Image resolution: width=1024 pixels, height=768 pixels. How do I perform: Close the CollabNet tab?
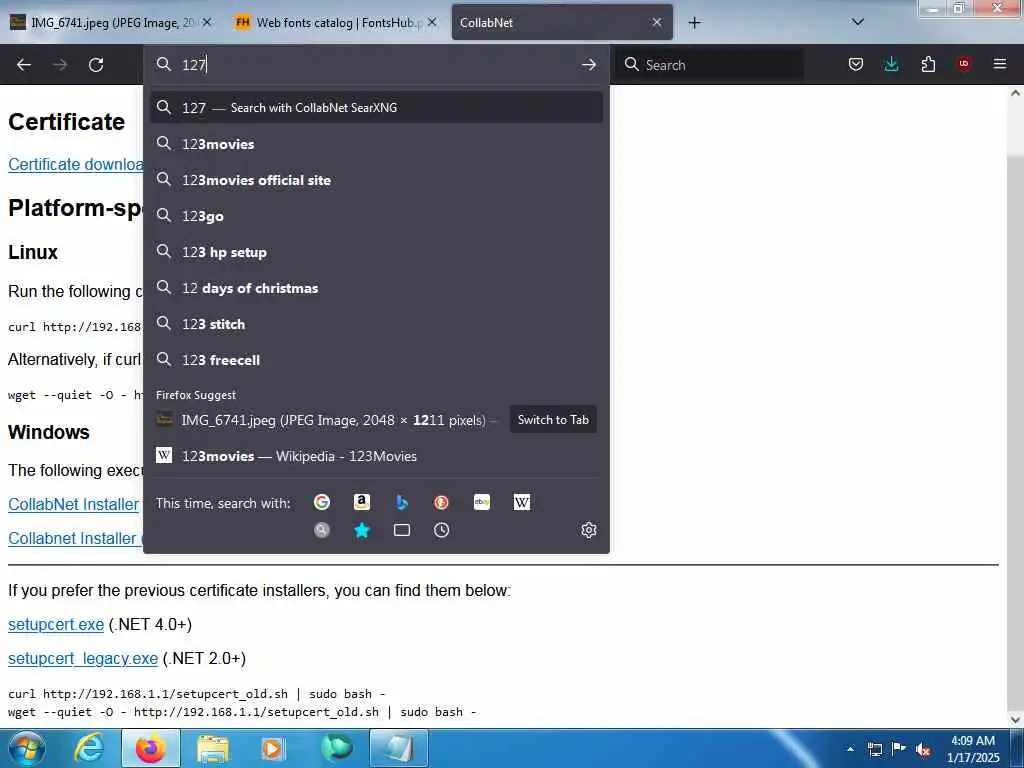tap(657, 22)
